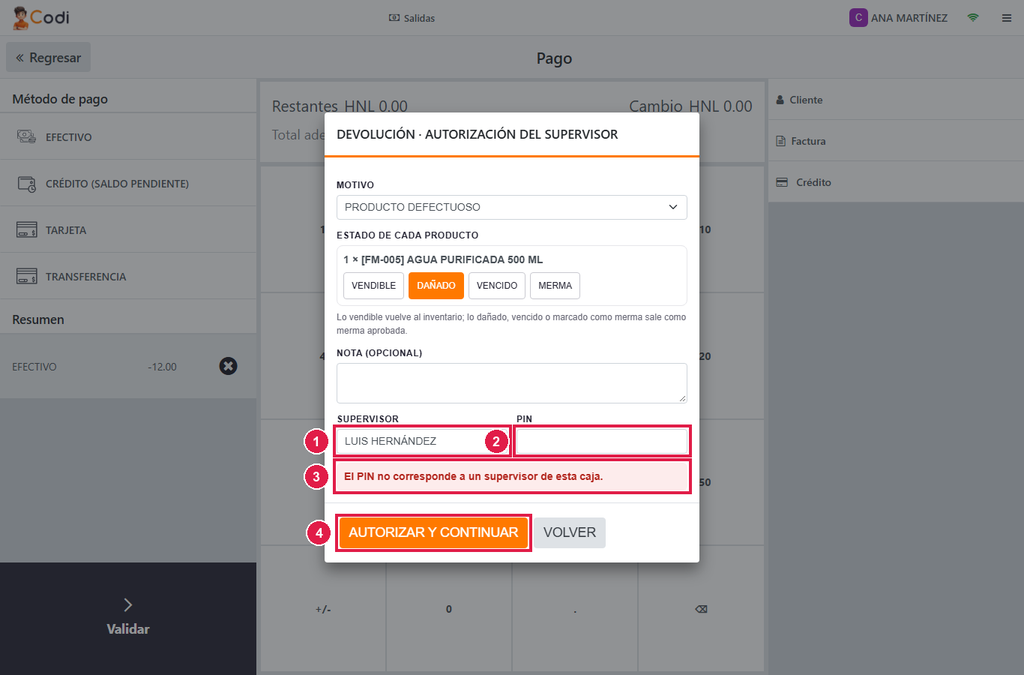Screen dimensions: 1024x675
Task: Mark product state as Vendible
Action: (374, 285)
